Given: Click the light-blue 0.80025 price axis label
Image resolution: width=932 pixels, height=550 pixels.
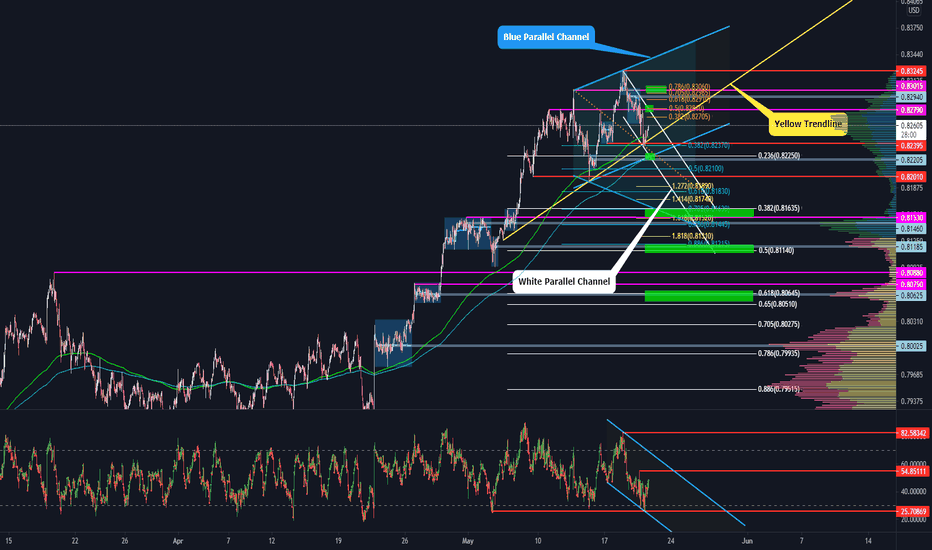Looking at the screenshot, I should [911, 345].
